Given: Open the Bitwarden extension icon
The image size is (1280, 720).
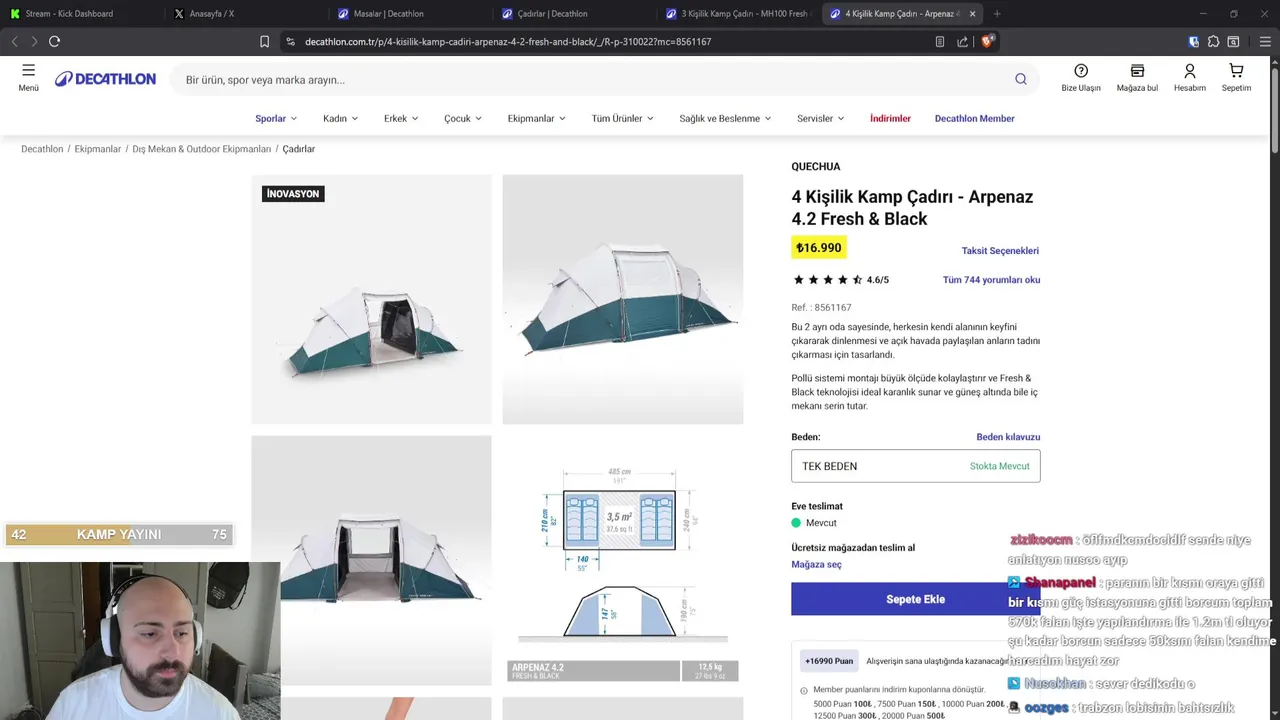Looking at the screenshot, I should pyautogui.click(x=1193, y=41).
